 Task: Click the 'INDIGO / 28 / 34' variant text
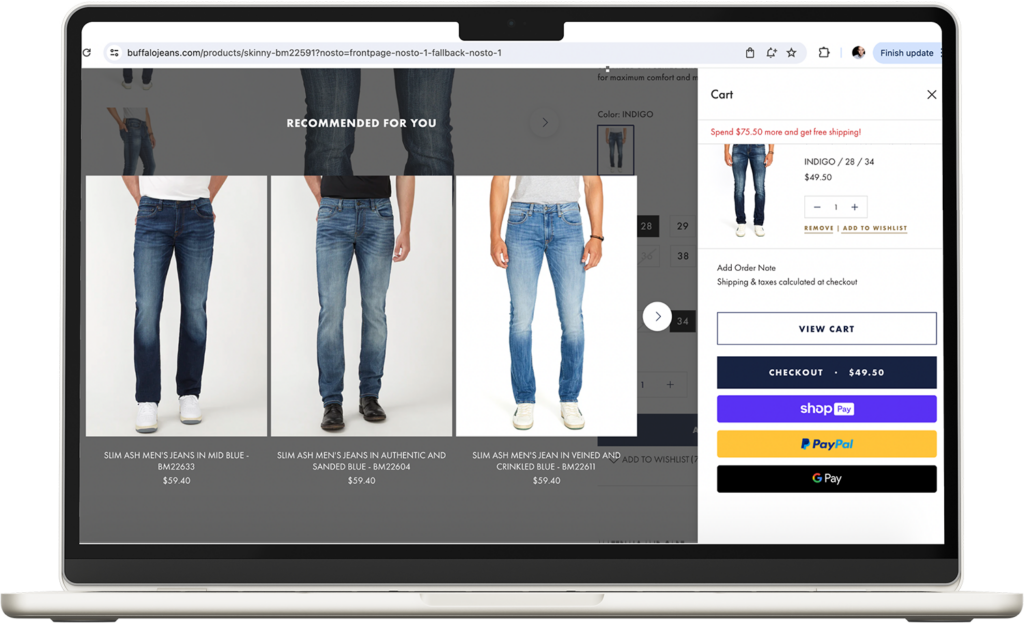tap(839, 162)
